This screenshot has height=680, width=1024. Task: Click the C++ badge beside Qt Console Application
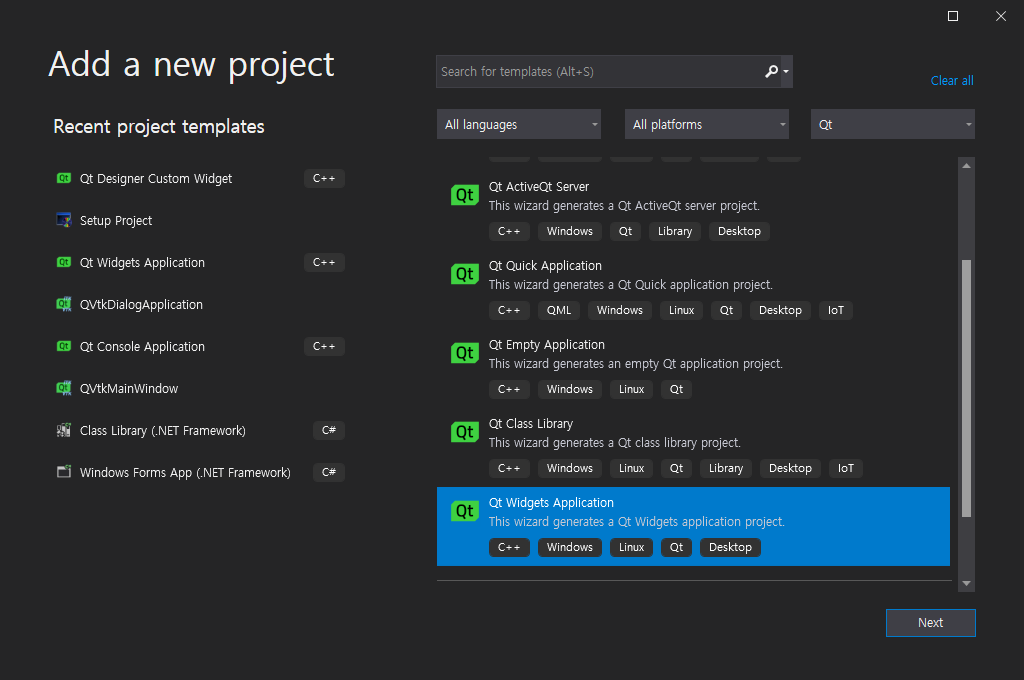tap(324, 346)
